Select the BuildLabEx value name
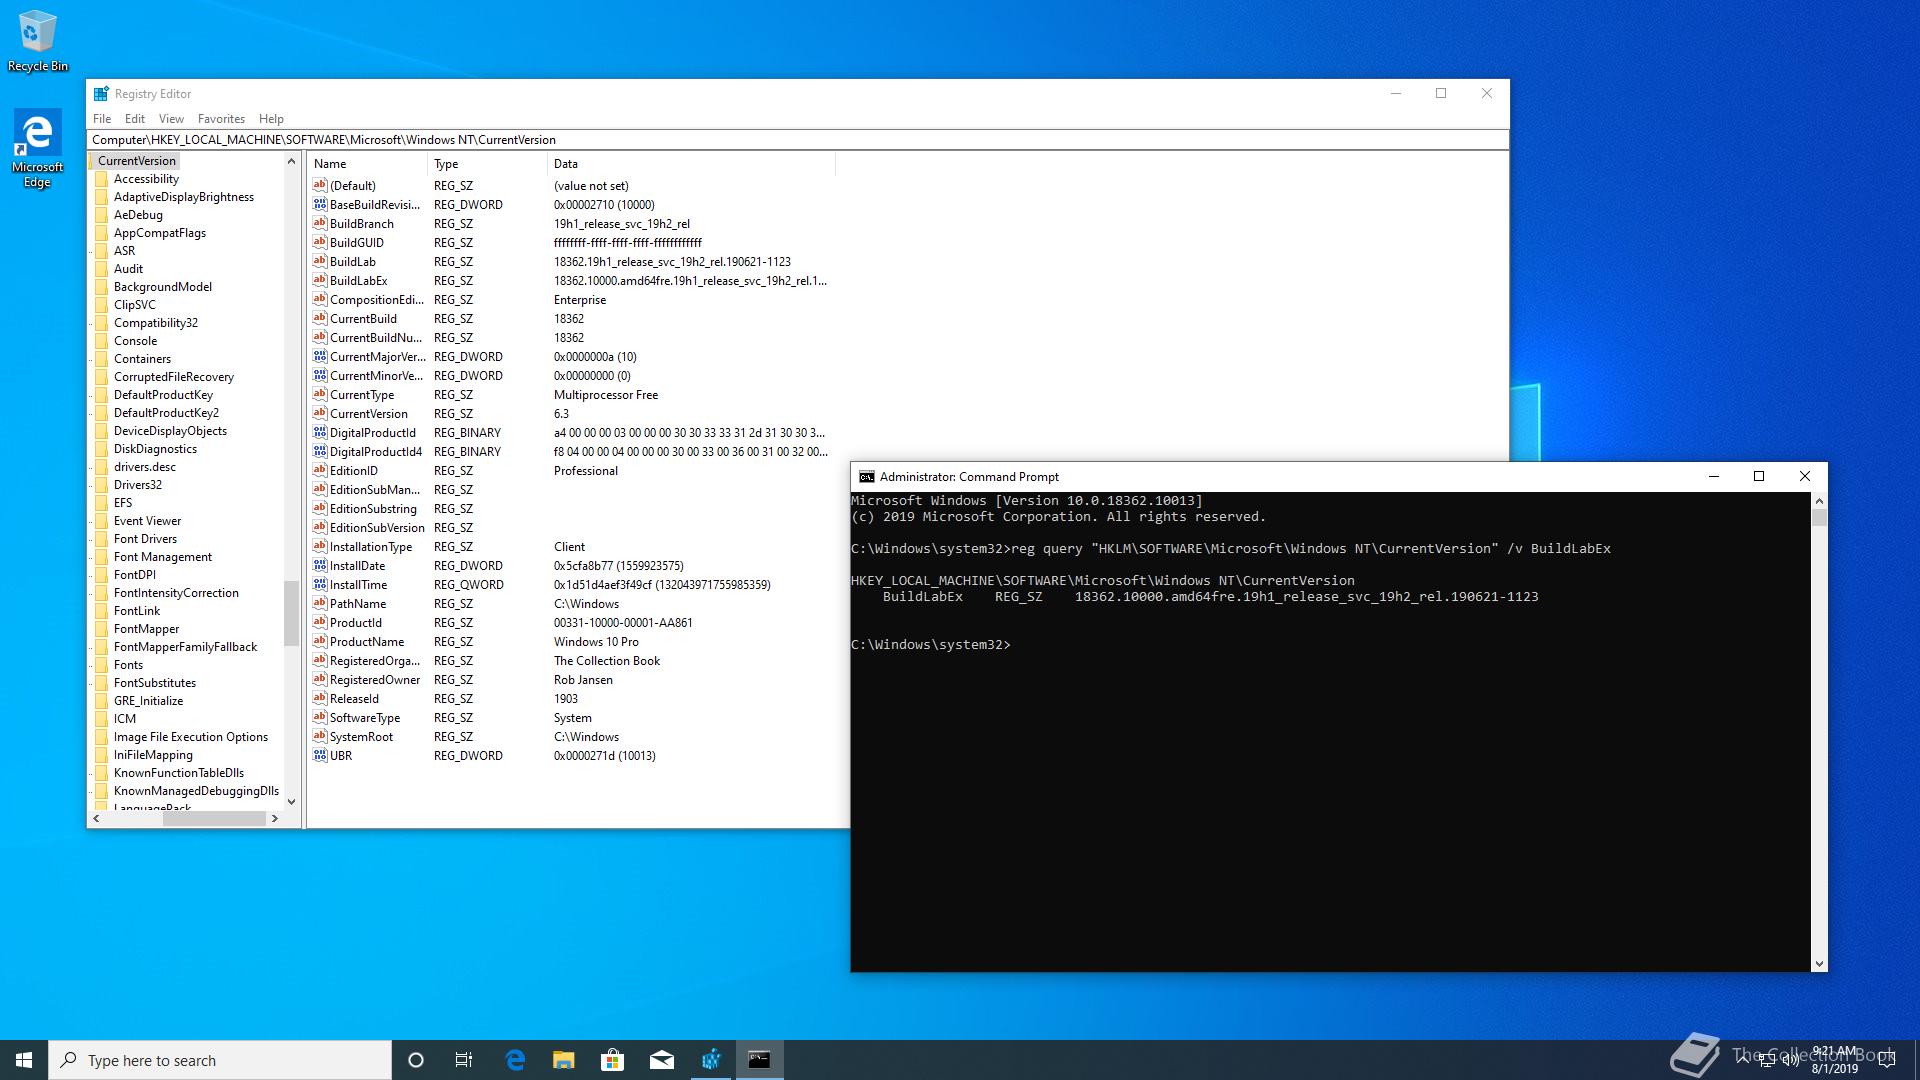Viewport: 1920px width, 1080px height. click(x=359, y=281)
